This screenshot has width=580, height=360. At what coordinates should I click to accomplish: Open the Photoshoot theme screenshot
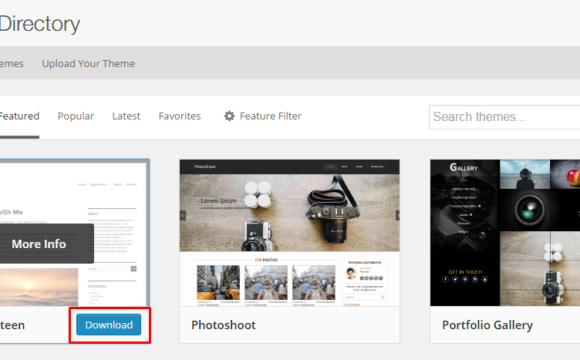click(x=290, y=233)
